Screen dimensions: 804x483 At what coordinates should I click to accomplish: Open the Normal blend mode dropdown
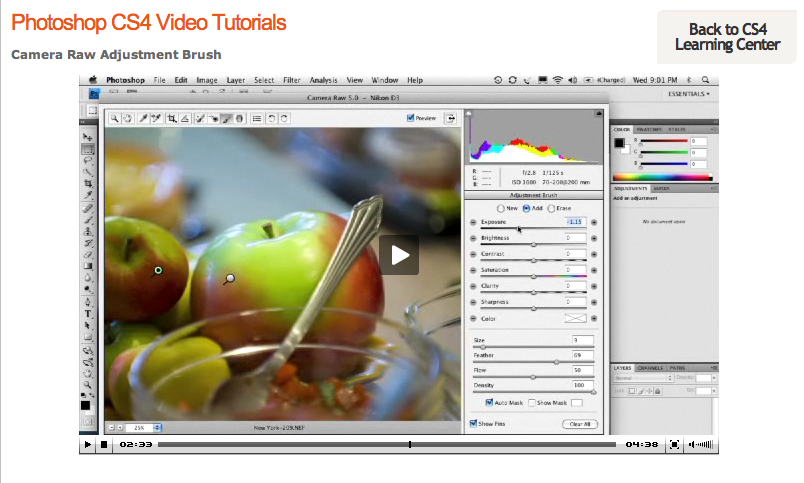pos(643,378)
